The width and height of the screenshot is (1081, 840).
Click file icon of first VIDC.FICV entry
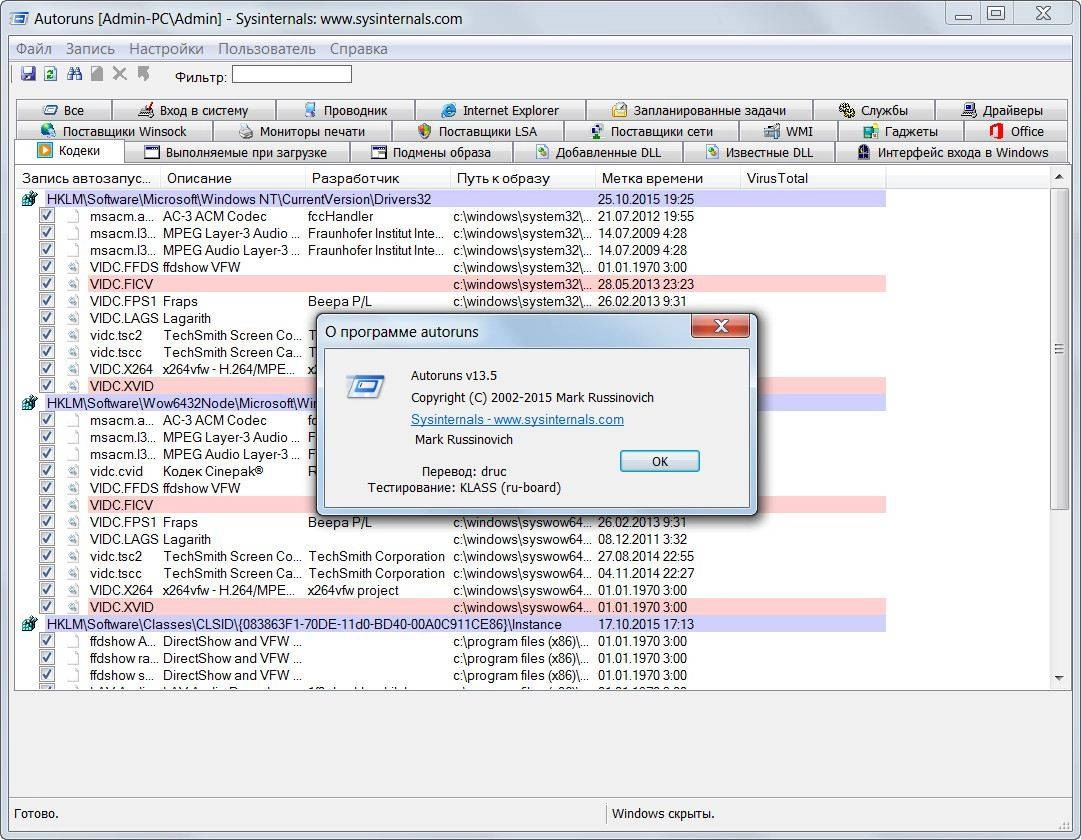[x=72, y=284]
